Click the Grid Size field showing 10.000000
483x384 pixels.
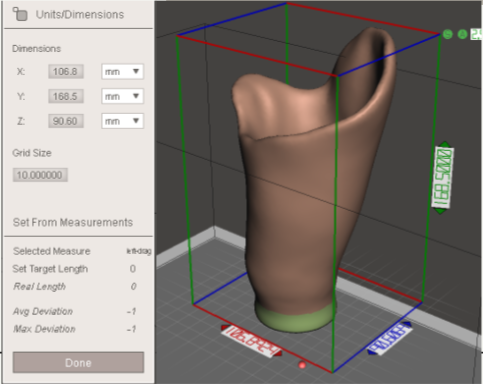(40, 175)
